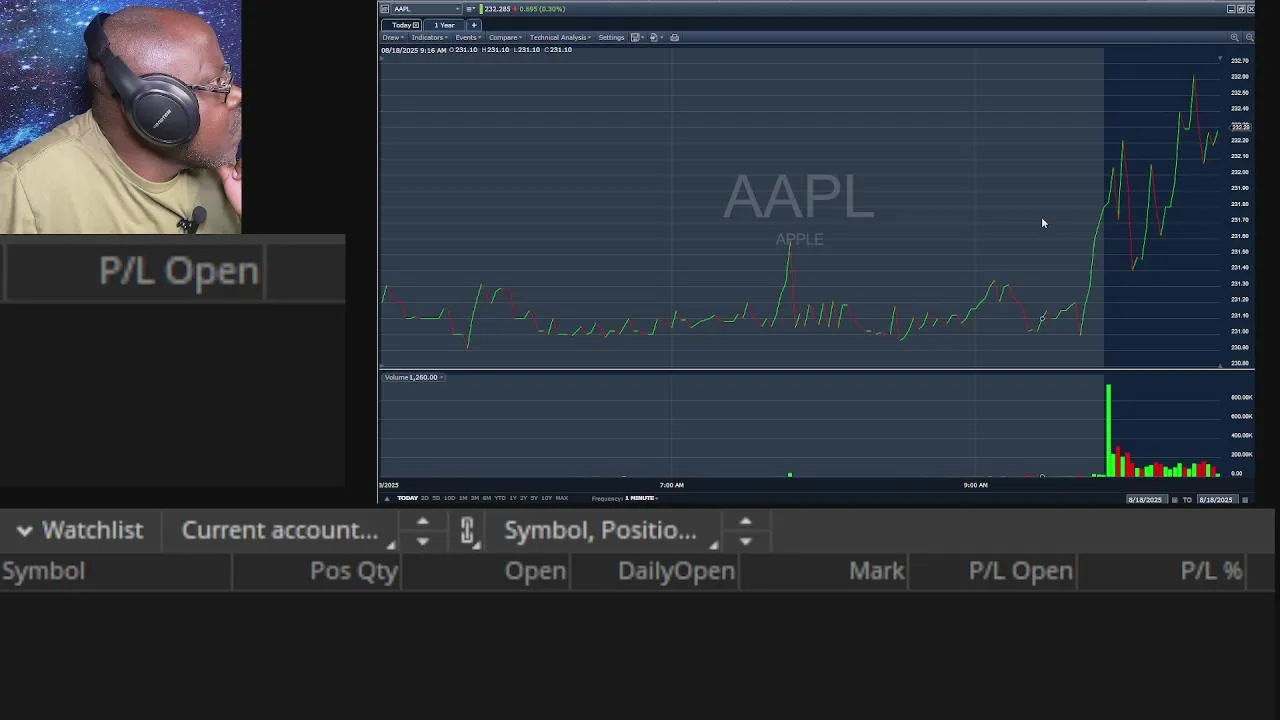Select the MAX timeframe
Viewport: 1280px width, 720px height.
point(562,498)
